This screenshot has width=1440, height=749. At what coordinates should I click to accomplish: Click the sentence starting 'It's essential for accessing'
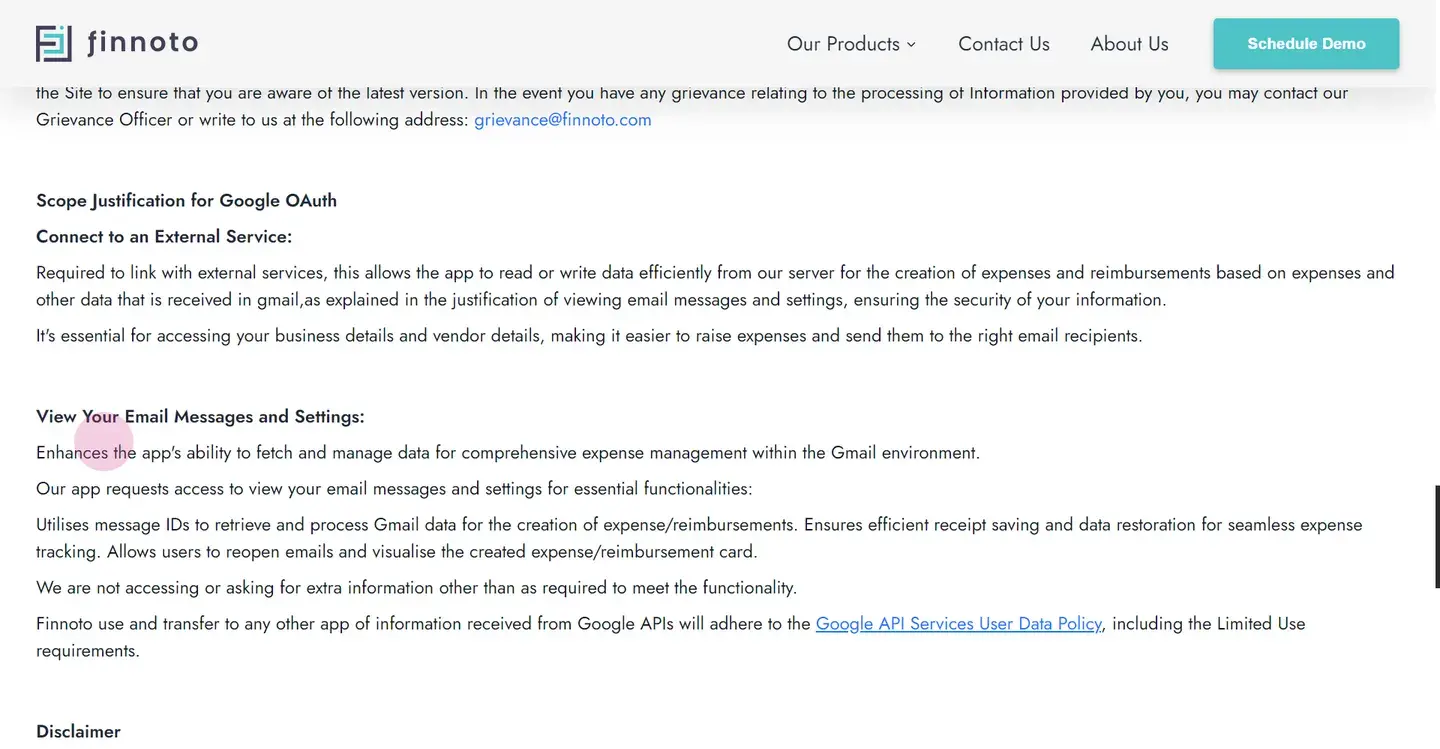click(x=589, y=336)
